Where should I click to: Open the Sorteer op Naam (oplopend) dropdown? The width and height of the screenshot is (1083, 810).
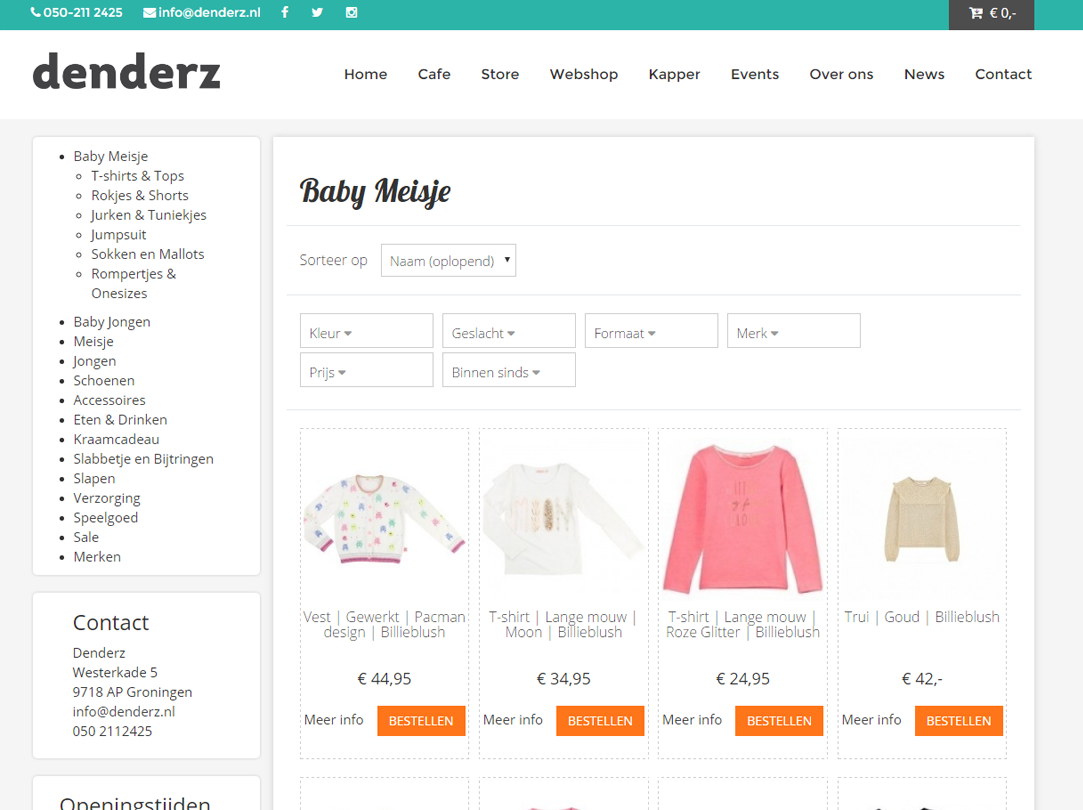[x=448, y=260]
